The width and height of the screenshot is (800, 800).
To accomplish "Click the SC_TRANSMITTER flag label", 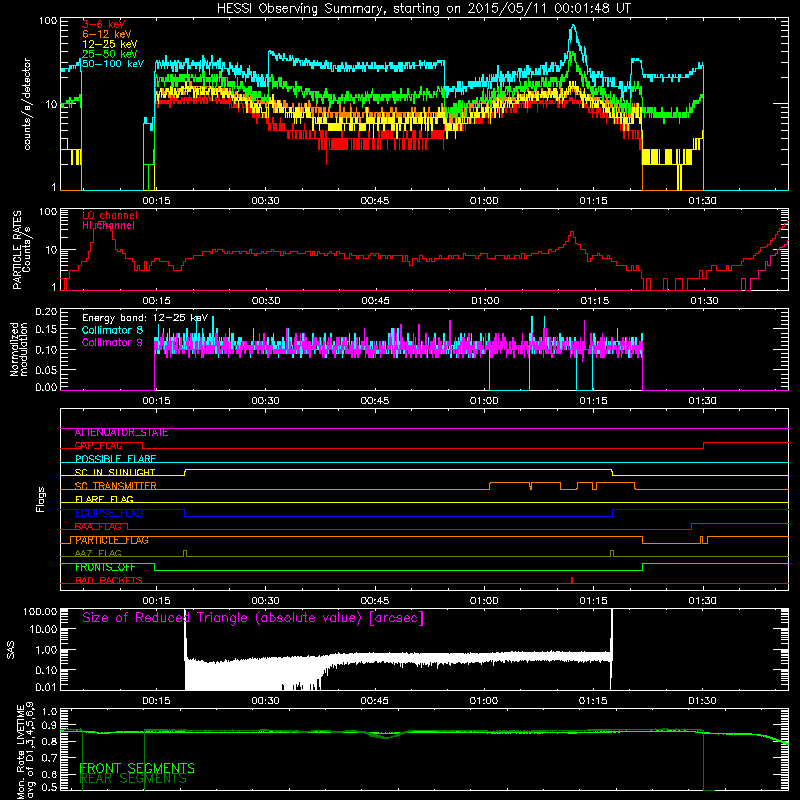I will pyautogui.click(x=115, y=486).
